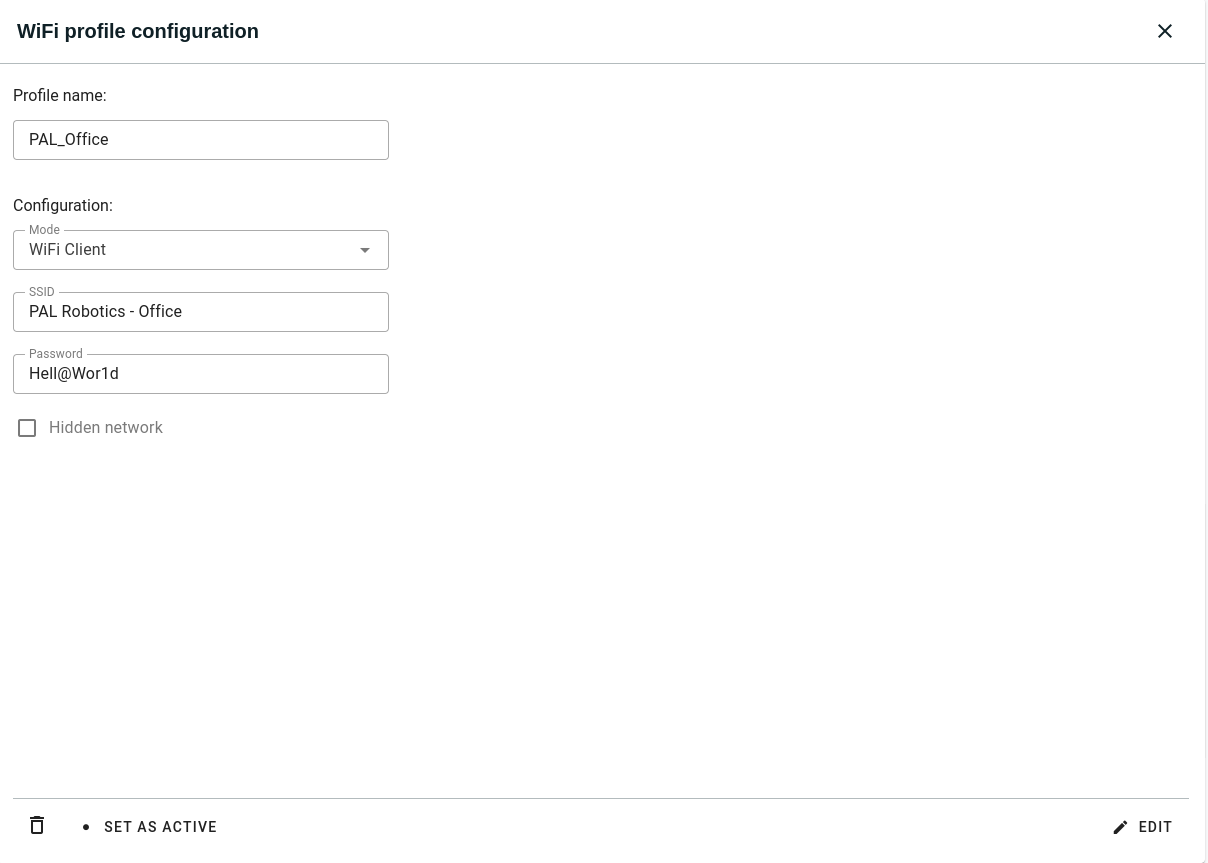The width and height of the screenshot is (1208, 863).
Task: Click the Configuration: section label
Action: point(63,206)
